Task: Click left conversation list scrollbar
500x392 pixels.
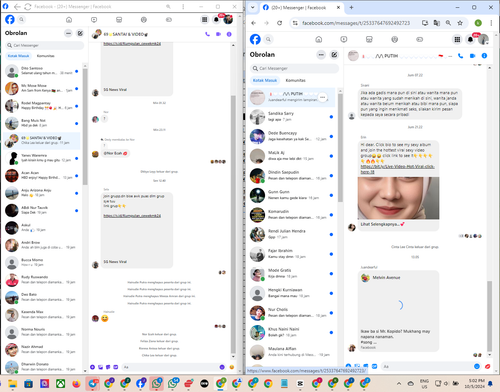Action: 85,127
